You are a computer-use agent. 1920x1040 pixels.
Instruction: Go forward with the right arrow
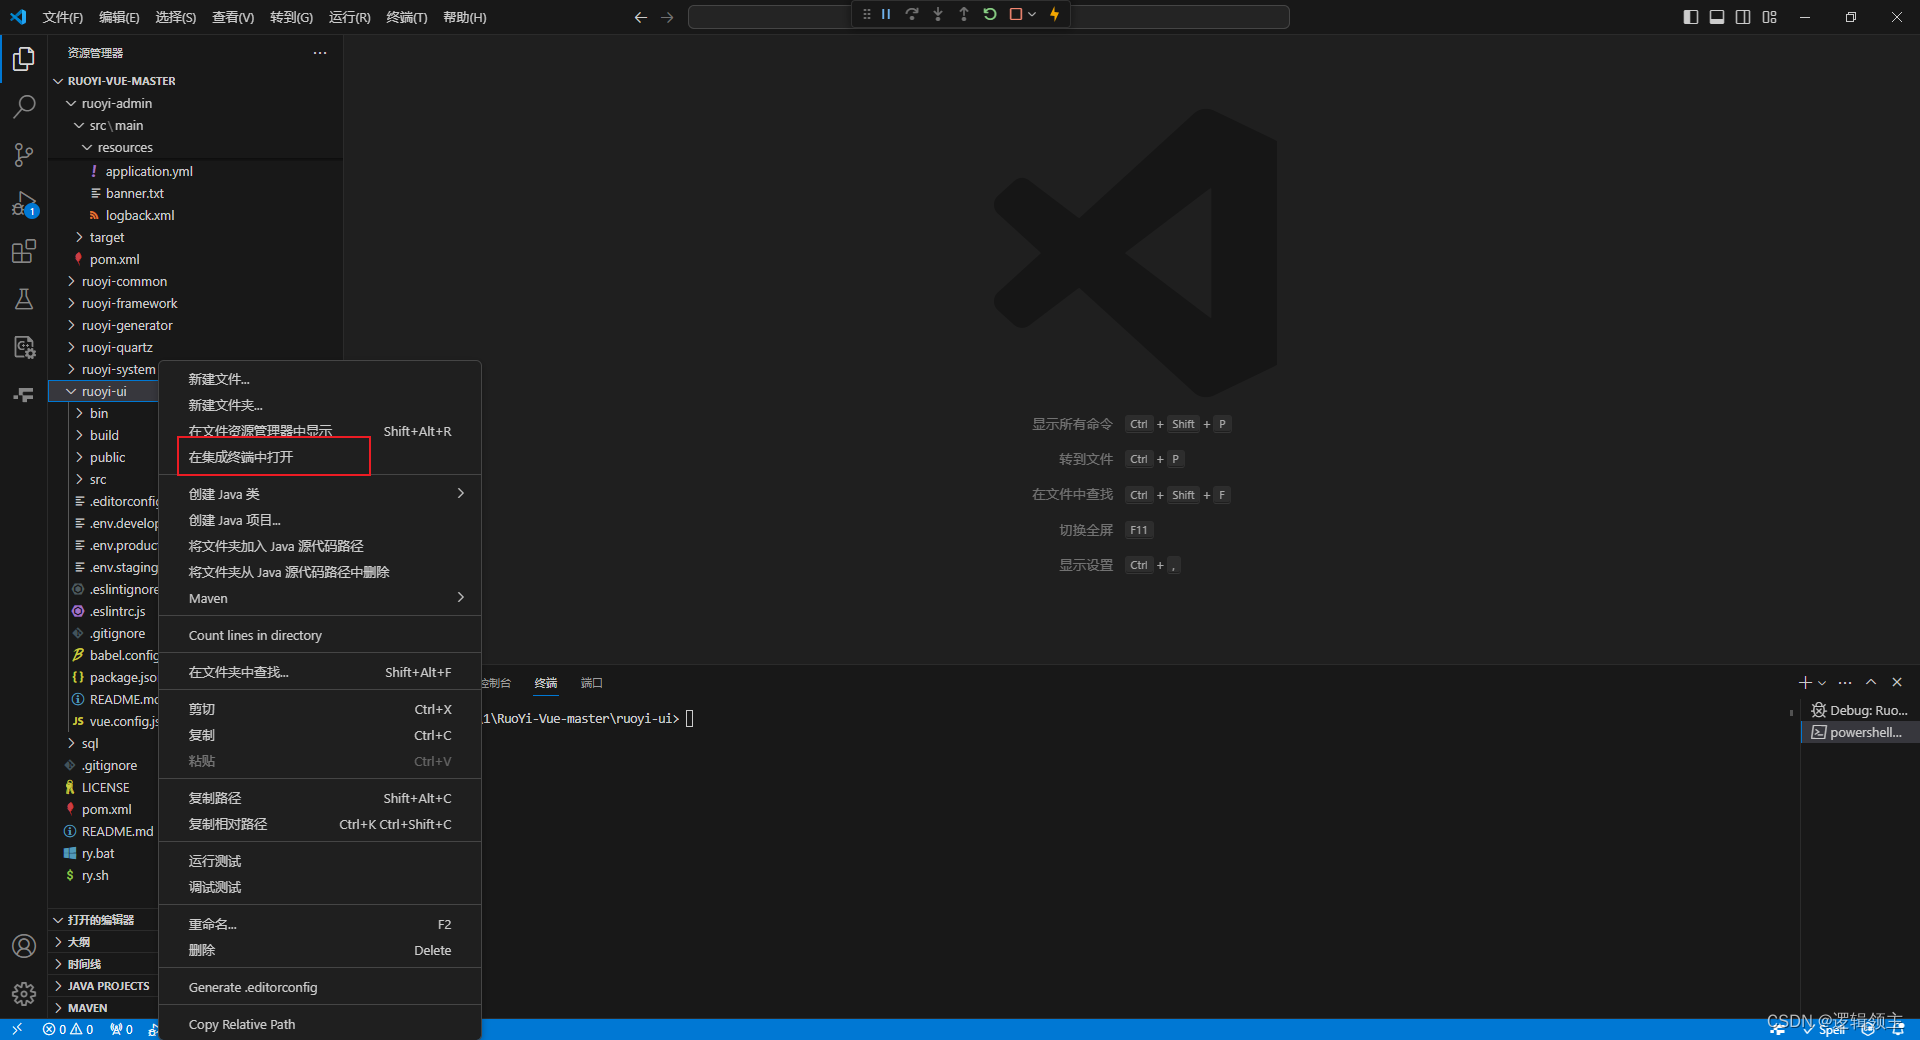(667, 17)
